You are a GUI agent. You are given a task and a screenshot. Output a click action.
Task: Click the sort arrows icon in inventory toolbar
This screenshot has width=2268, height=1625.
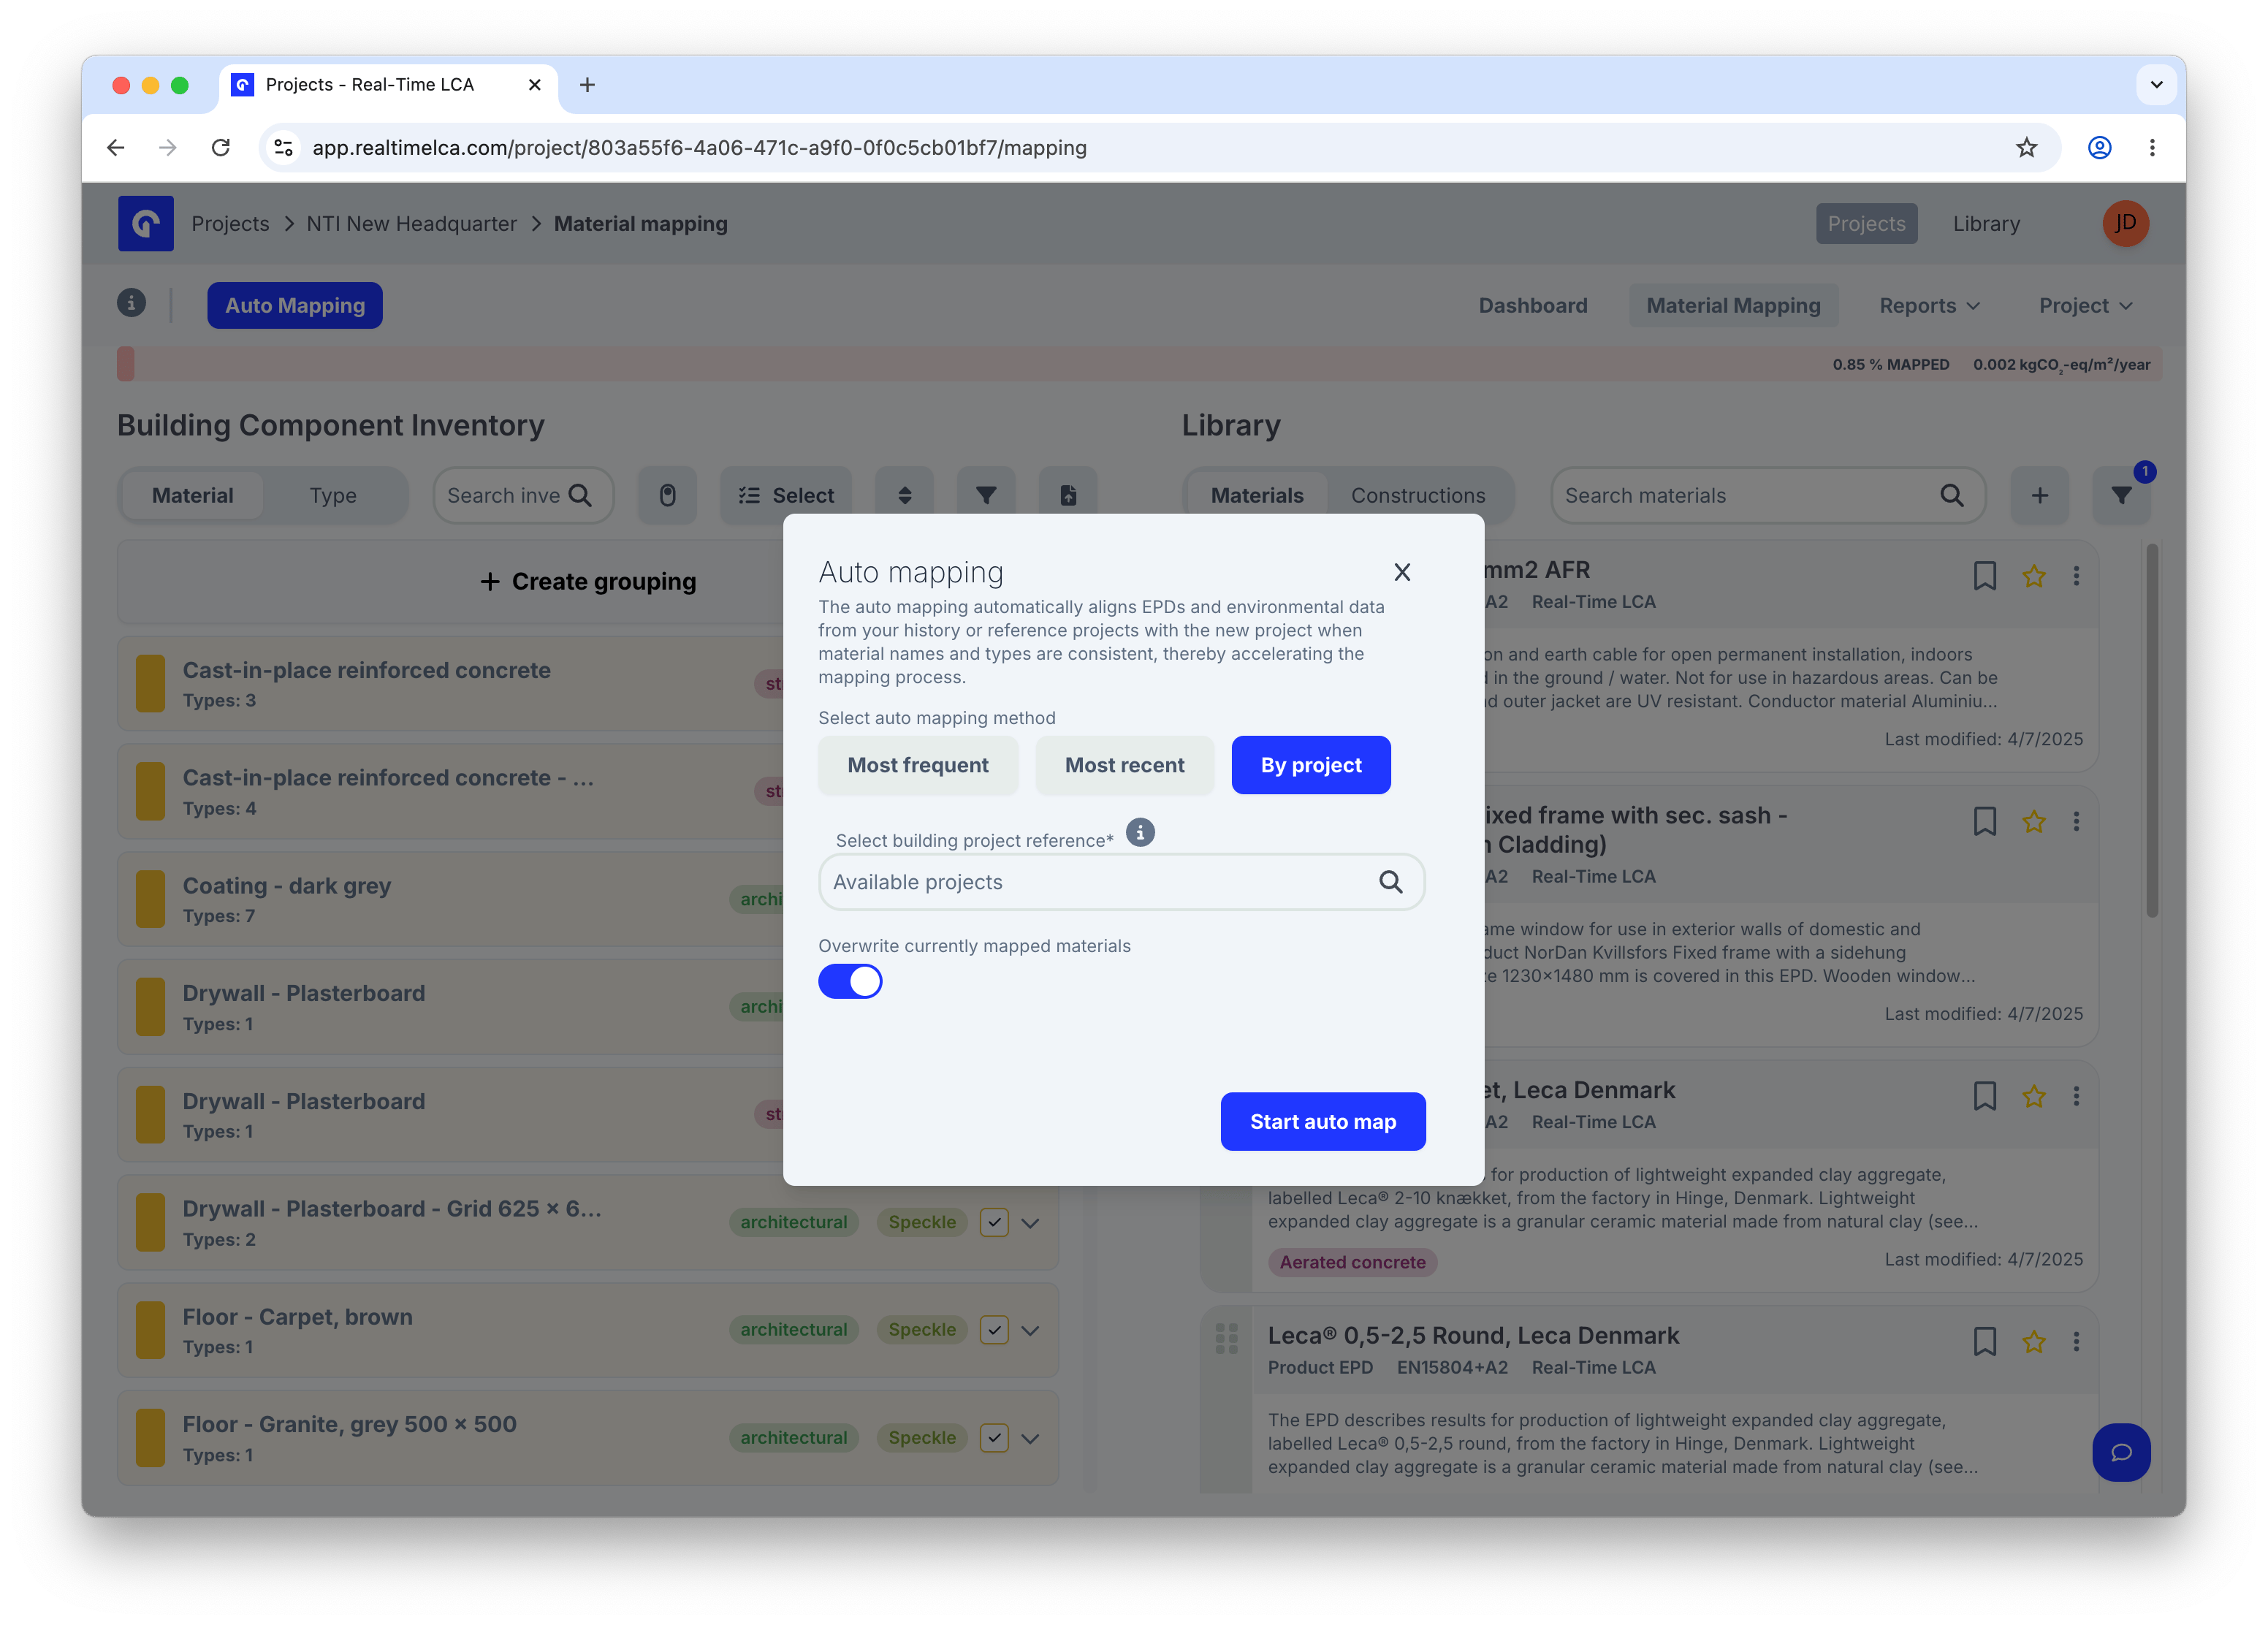coord(904,495)
